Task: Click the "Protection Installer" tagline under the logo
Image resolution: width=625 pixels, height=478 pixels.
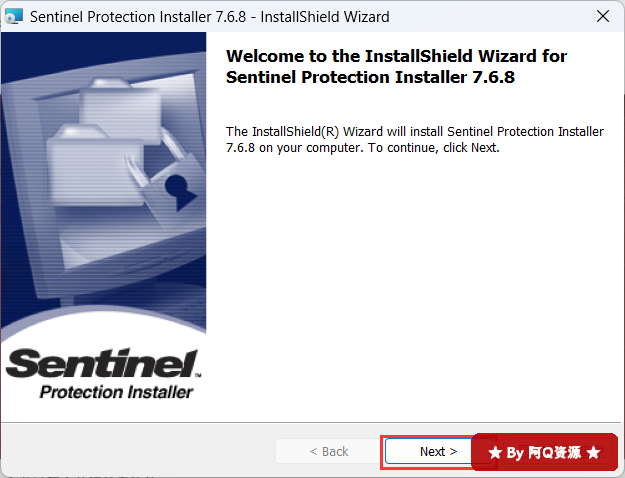Action: [x=116, y=392]
